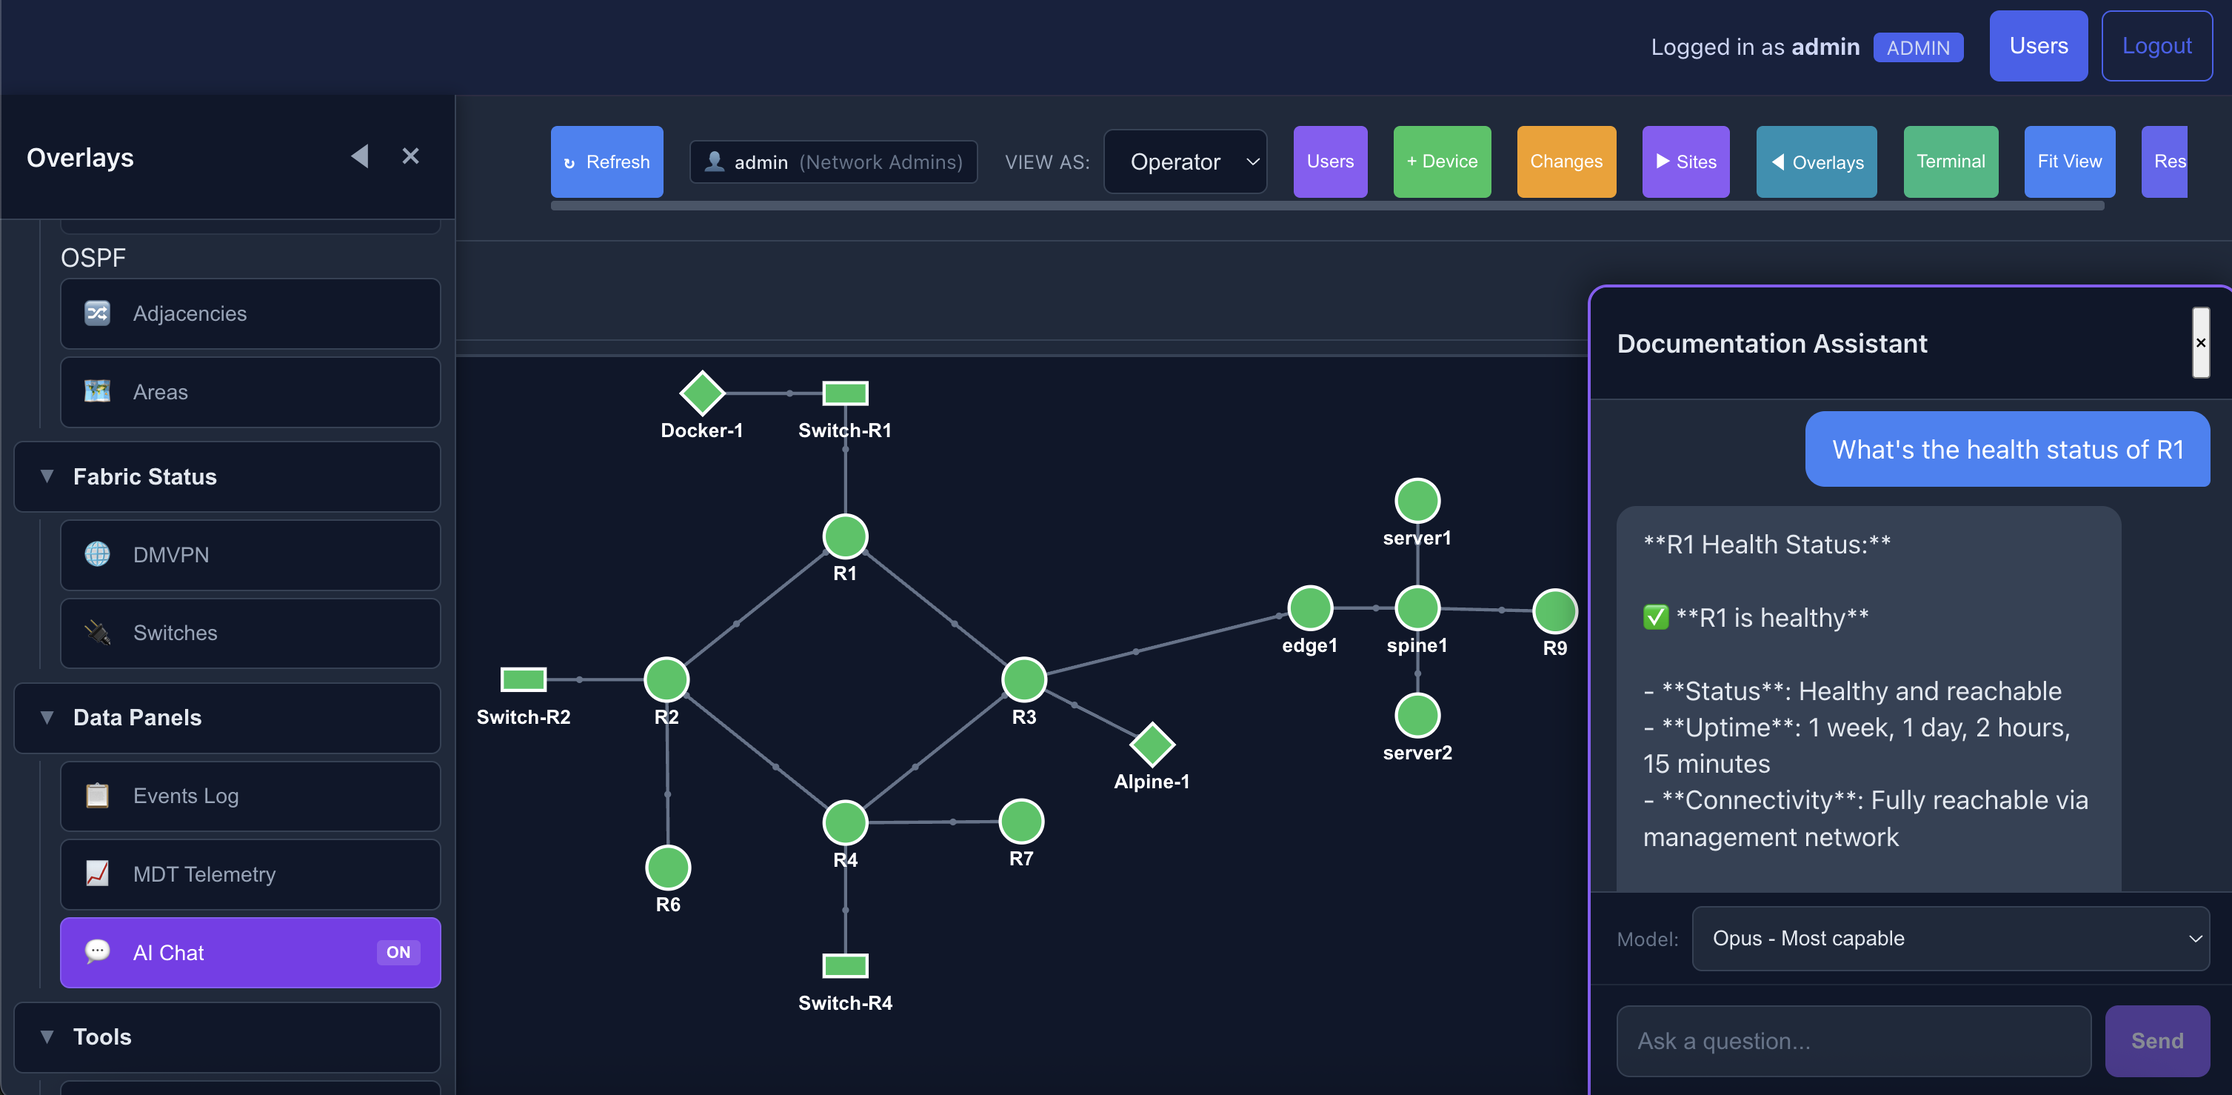Open OSPF Adjacencies overlay

click(x=250, y=314)
